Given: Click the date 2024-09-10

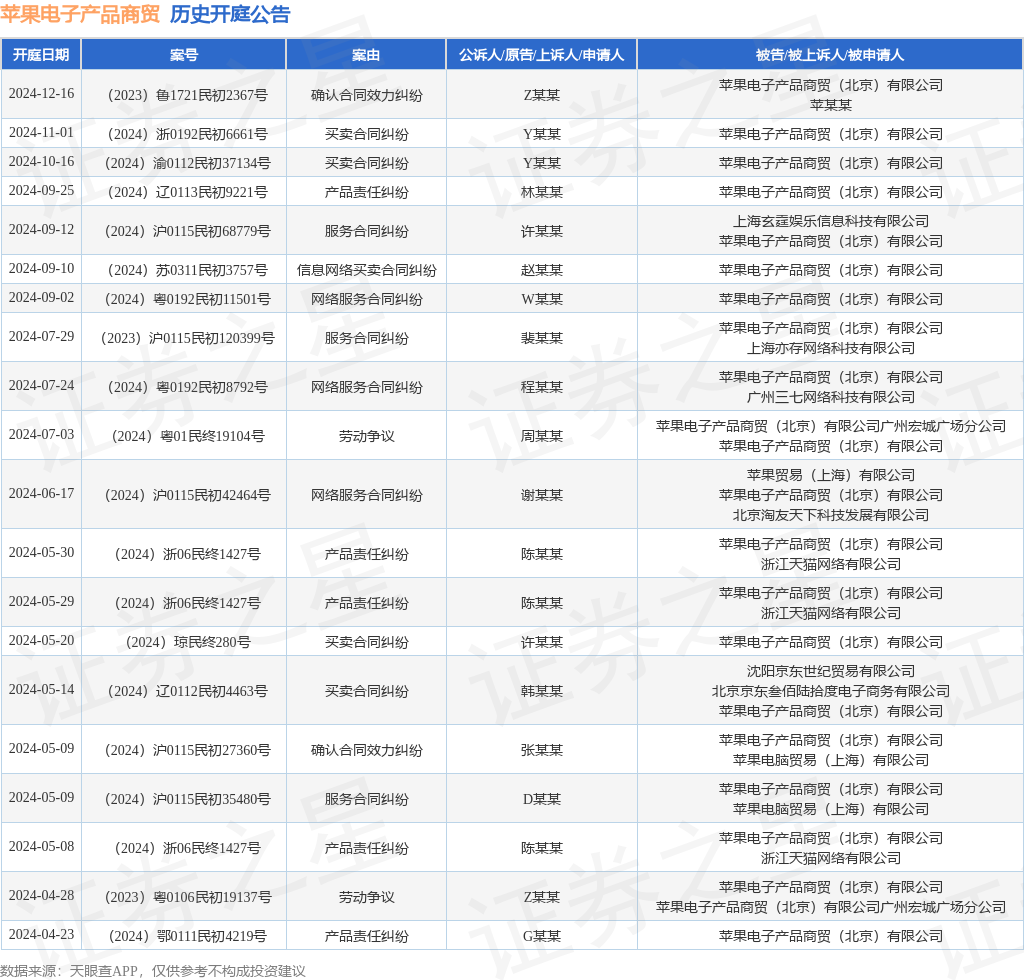Looking at the screenshot, I should click(x=41, y=268).
